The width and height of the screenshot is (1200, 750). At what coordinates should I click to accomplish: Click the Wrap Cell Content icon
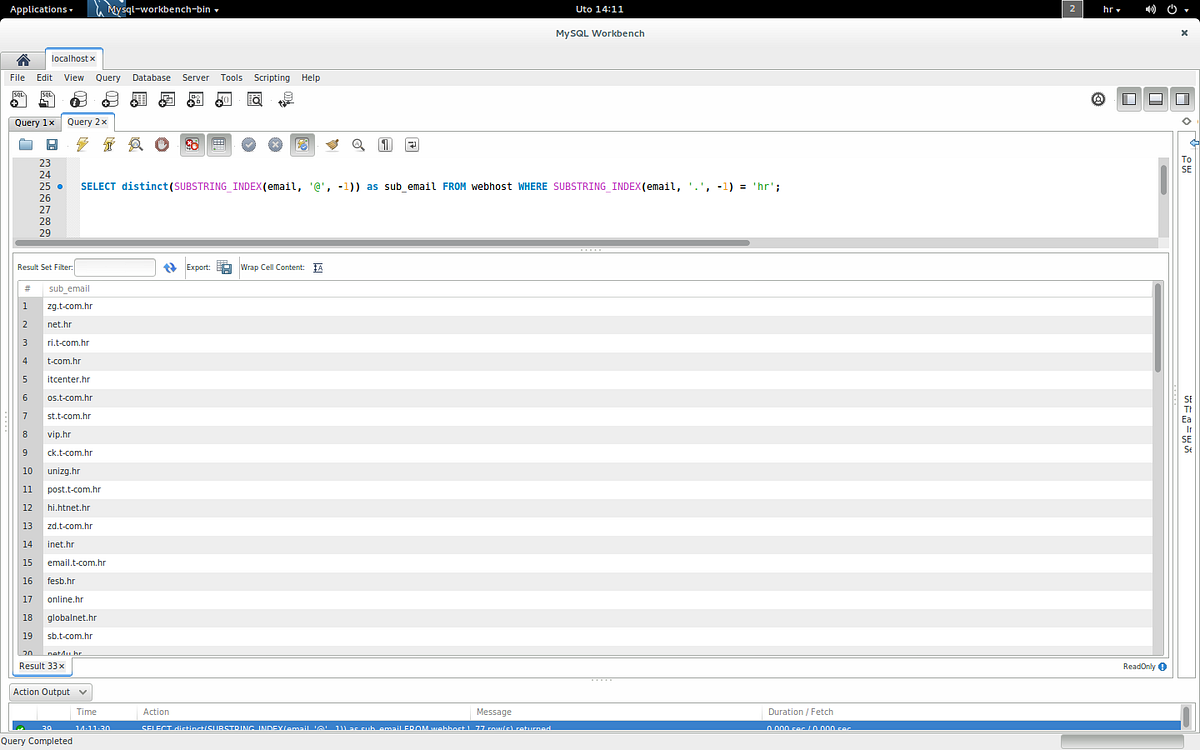tap(318, 268)
